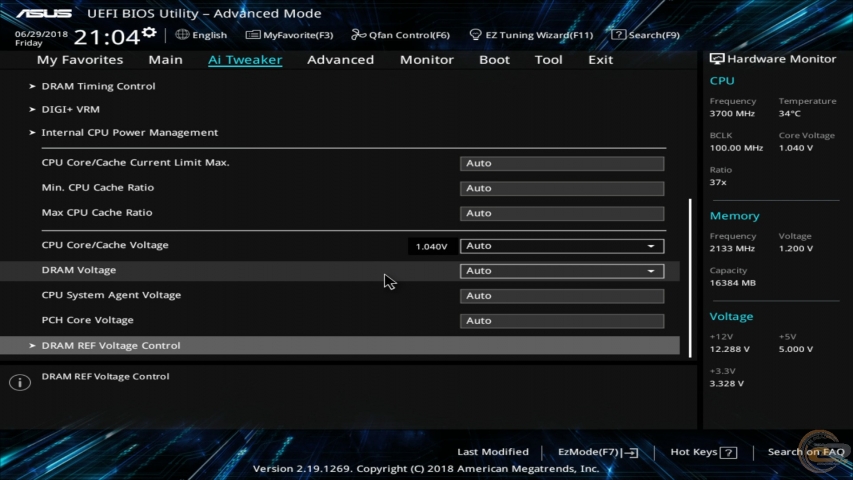Click the Max CPU Cache Ratio field
This screenshot has height=480, width=853.
[x=562, y=213]
